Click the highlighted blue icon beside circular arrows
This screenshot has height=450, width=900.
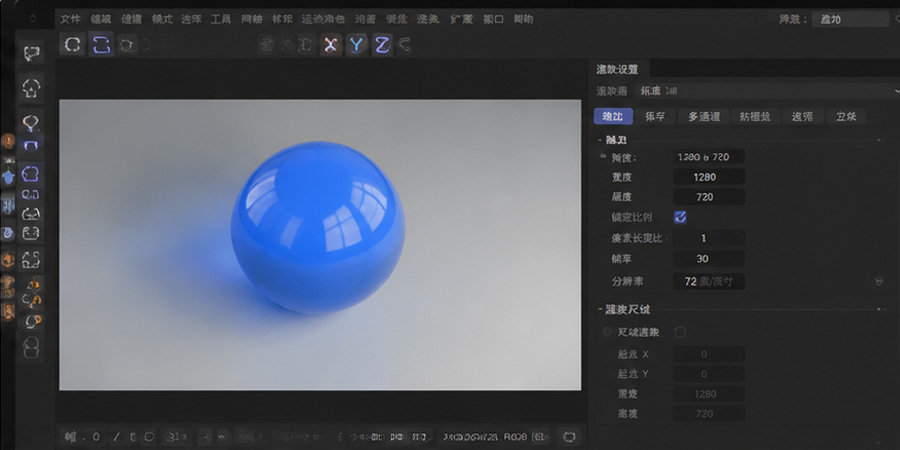tap(101, 45)
